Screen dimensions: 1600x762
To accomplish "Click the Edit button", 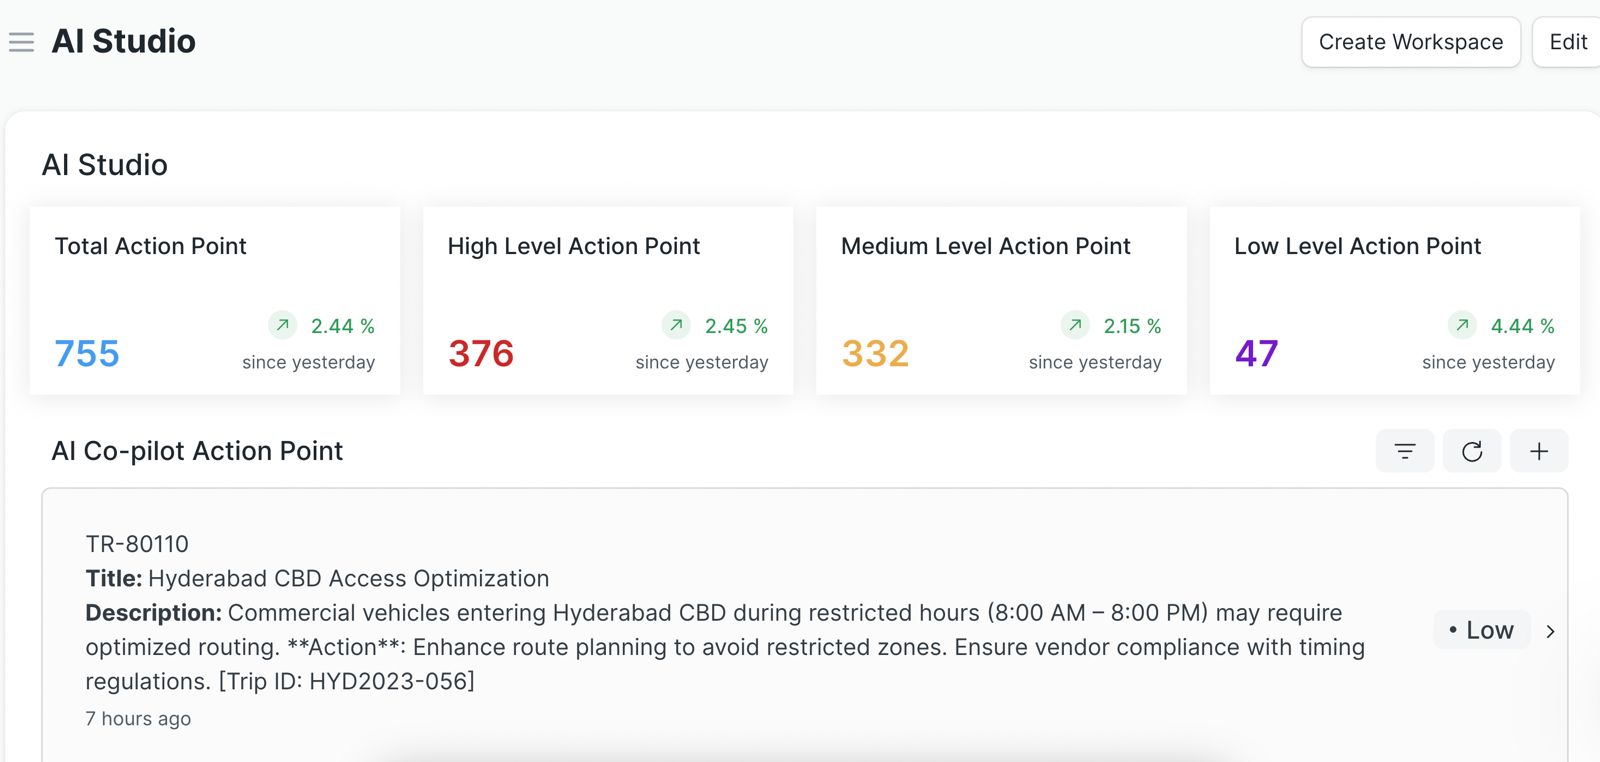I will 1567,42.
